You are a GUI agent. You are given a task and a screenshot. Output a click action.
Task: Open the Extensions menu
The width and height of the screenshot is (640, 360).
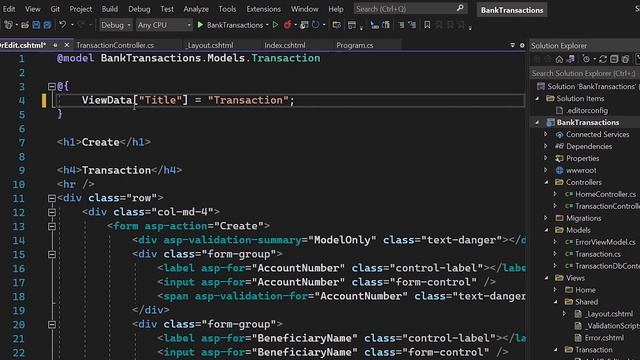point(263,9)
